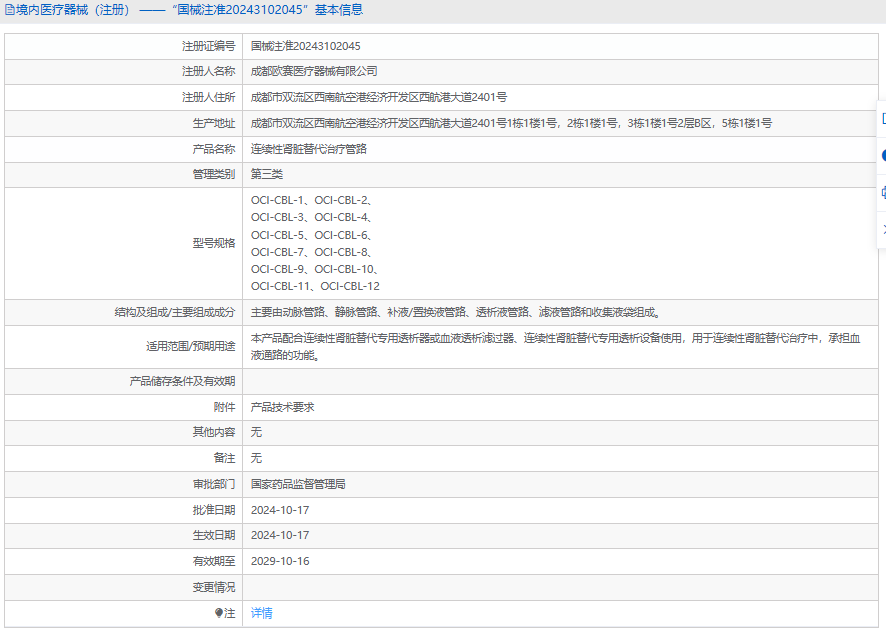Click structure description starting 主要由动脉管路
The image size is (886, 636).
tap(456, 312)
